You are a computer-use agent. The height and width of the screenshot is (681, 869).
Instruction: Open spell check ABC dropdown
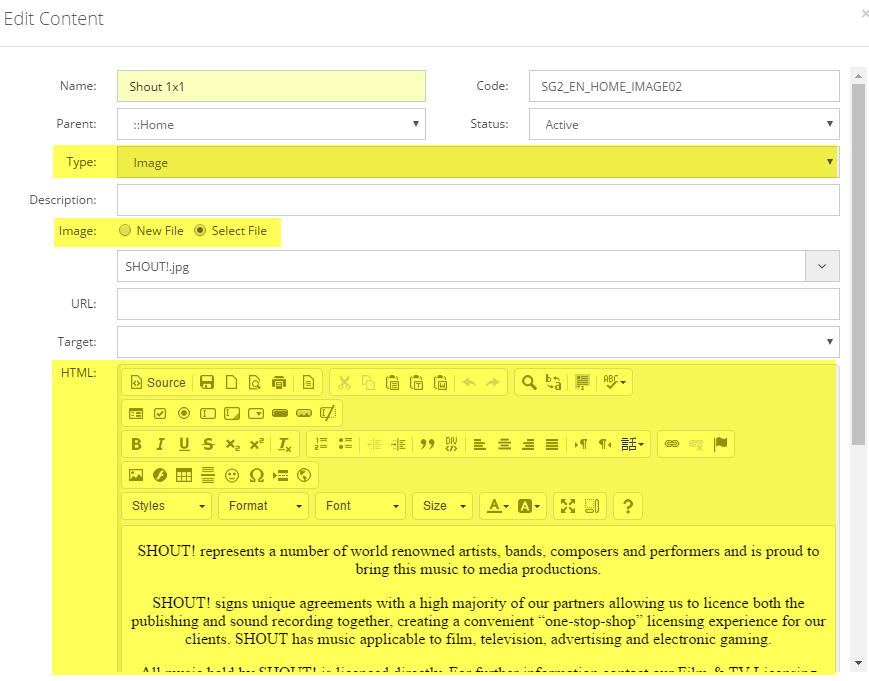pyautogui.click(x=615, y=382)
